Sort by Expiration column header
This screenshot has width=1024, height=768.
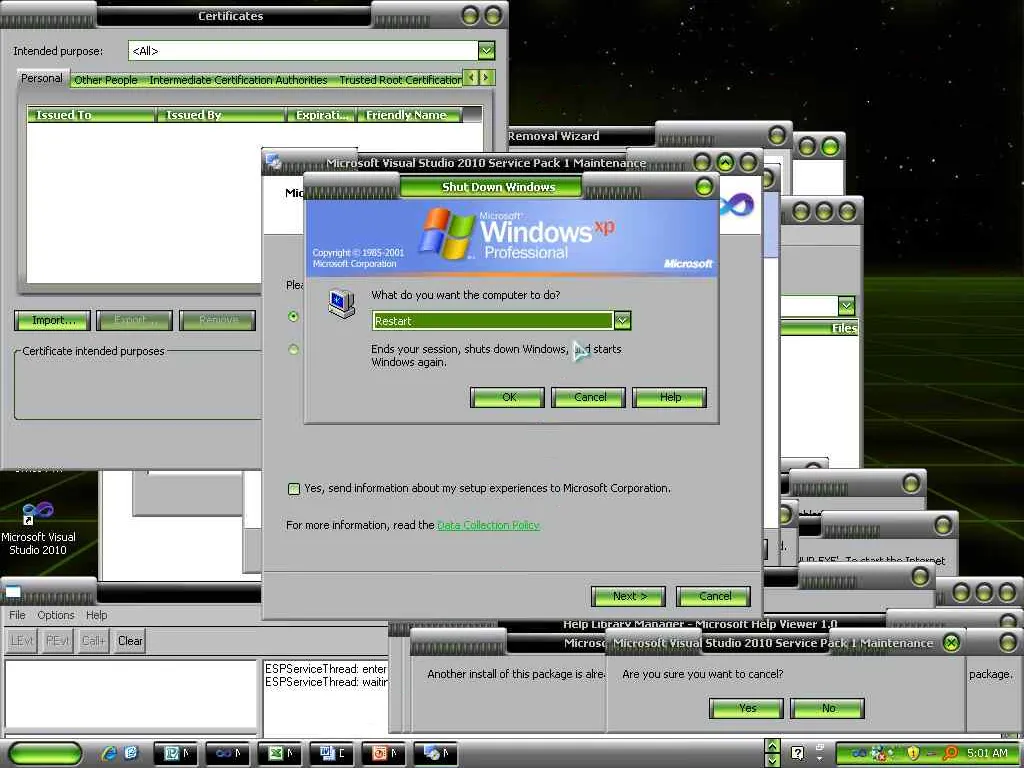[x=321, y=115]
